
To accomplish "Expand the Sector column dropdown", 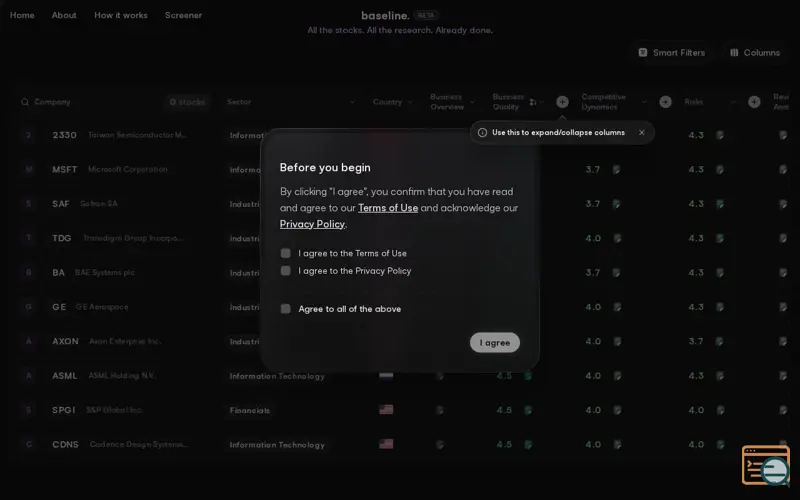I will (352, 102).
